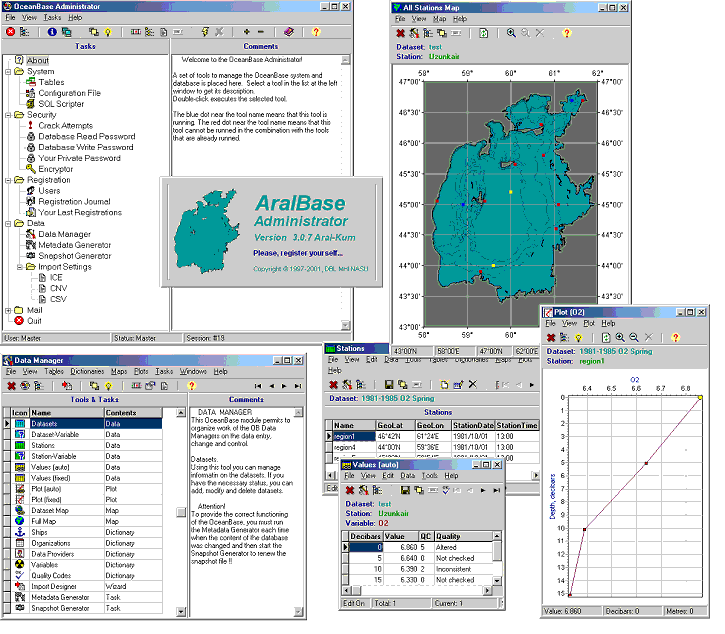Click the plus icon in Administrator toolbar
Image resolution: width=725 pixels, height=634 pixels.
(247, 32)
